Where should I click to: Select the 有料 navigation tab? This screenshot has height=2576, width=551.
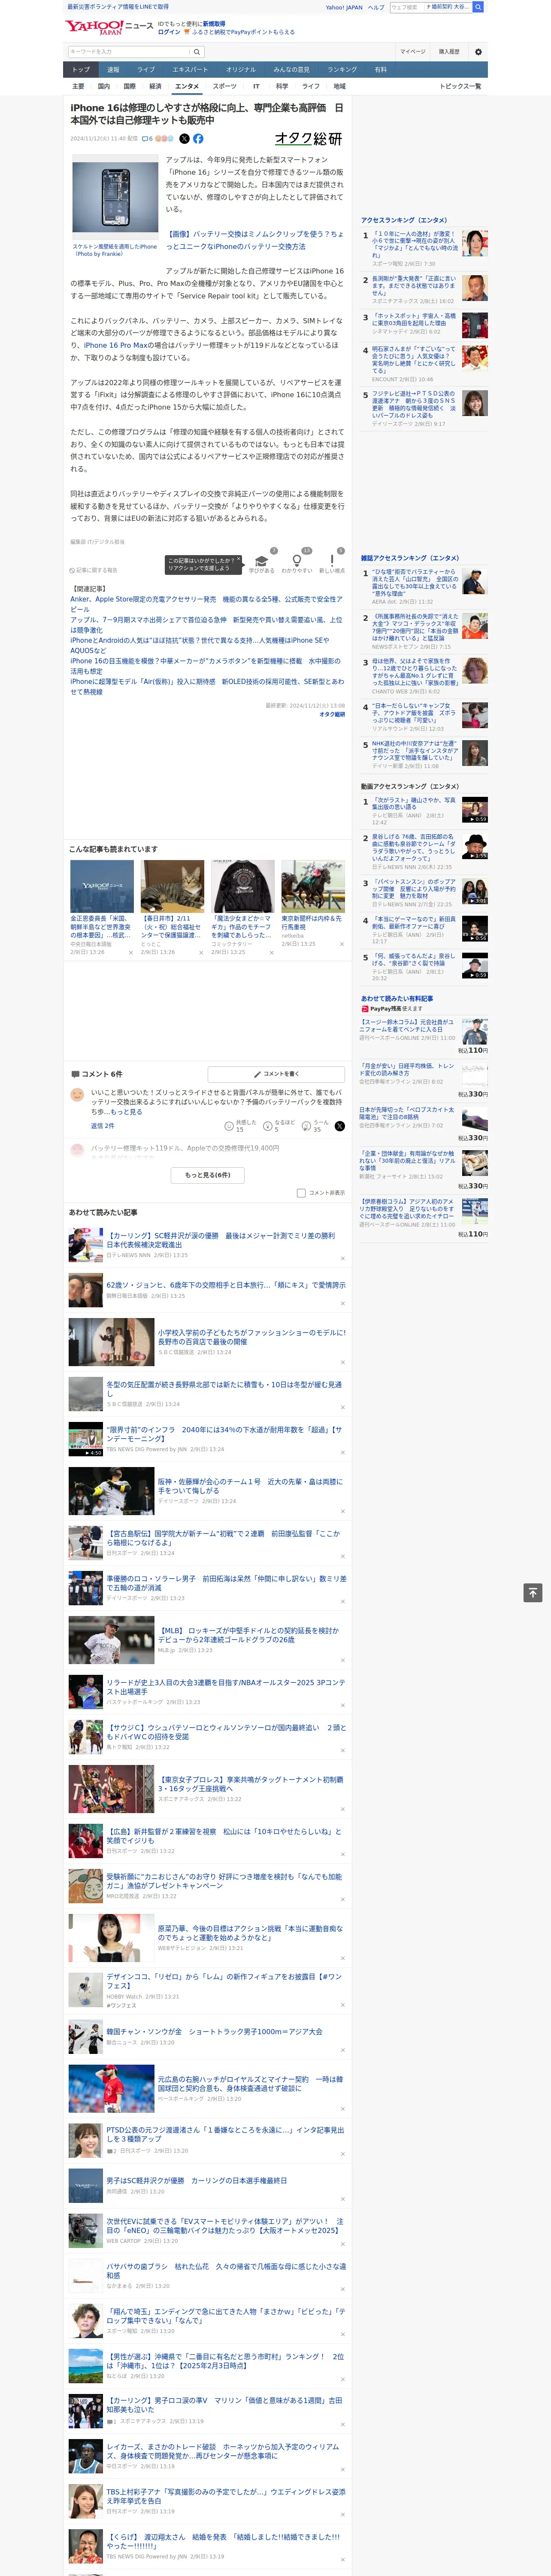[x=380, y=70]
